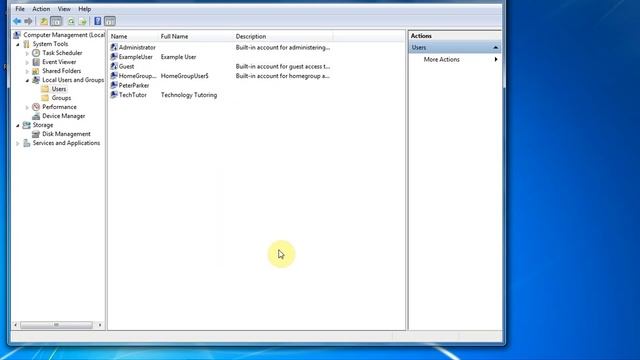
Task: Collapse the Users section in Actions pane
Action: click(496, 48)
